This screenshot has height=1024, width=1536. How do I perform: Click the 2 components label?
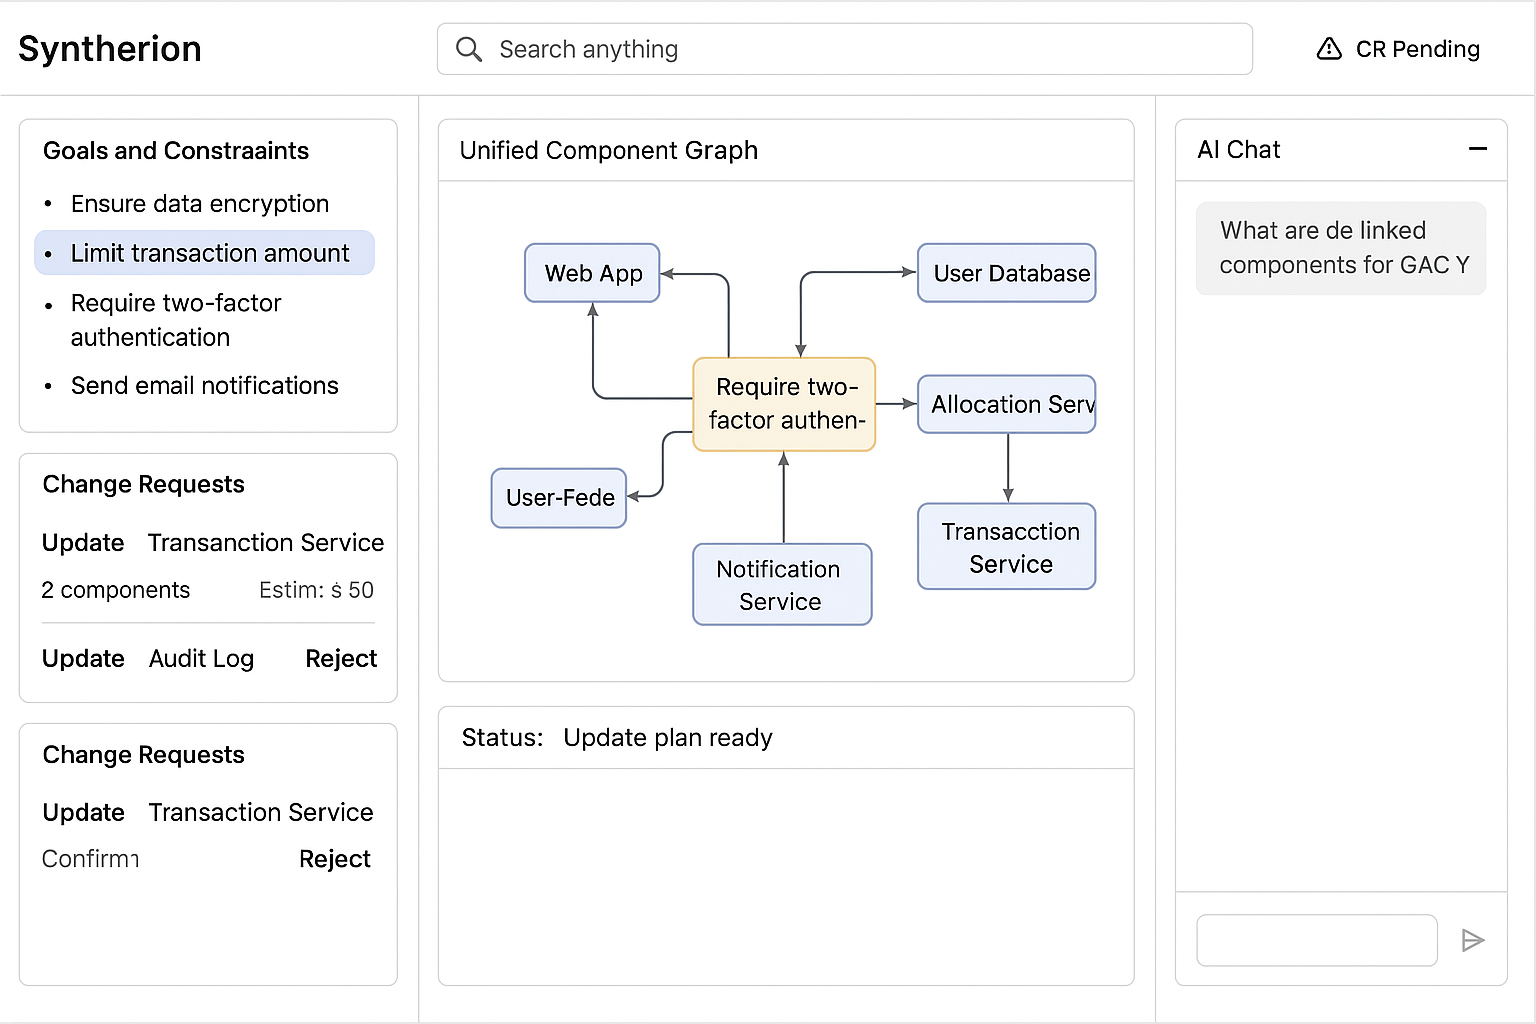click(x=116, y=590)
